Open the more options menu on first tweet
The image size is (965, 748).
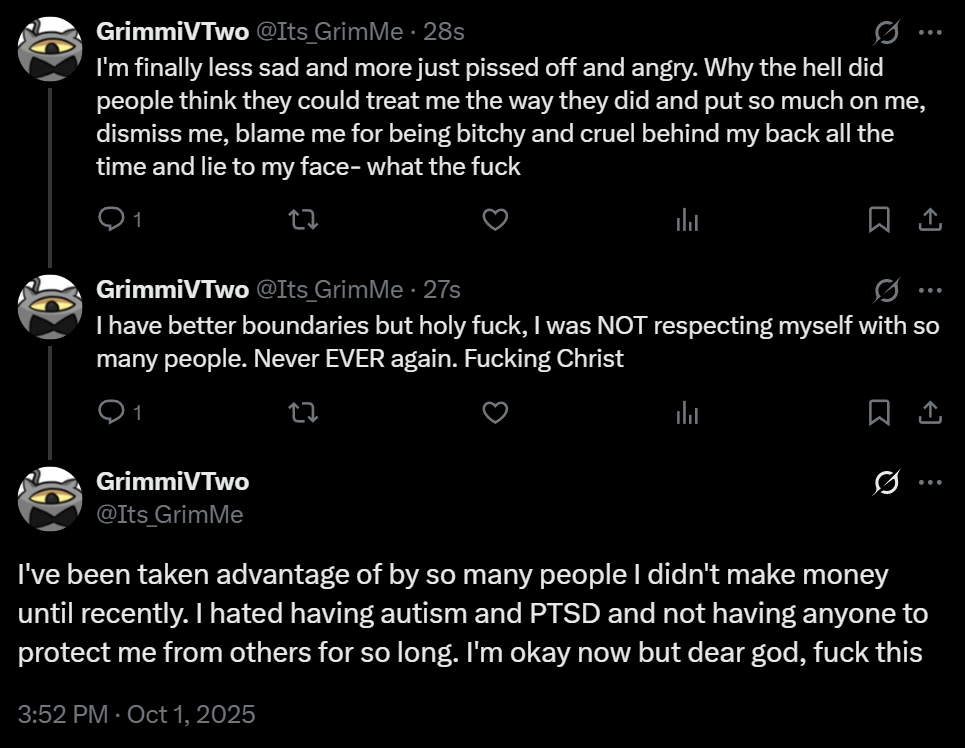(x=930, y=34)
